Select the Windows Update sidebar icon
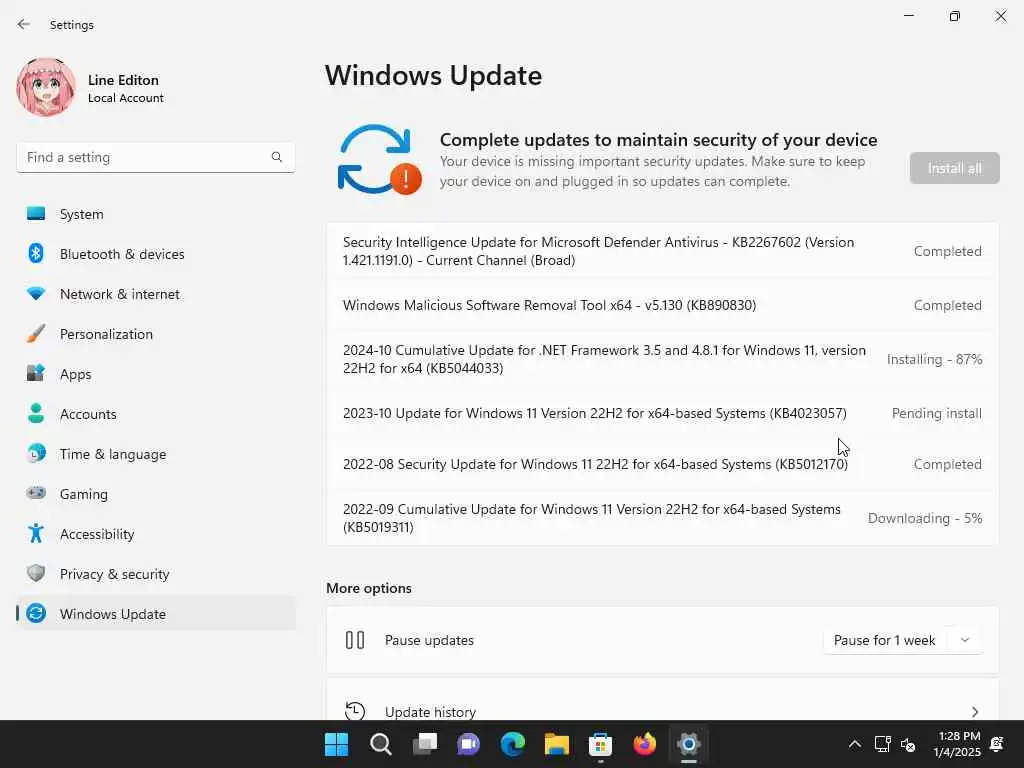 36,613
